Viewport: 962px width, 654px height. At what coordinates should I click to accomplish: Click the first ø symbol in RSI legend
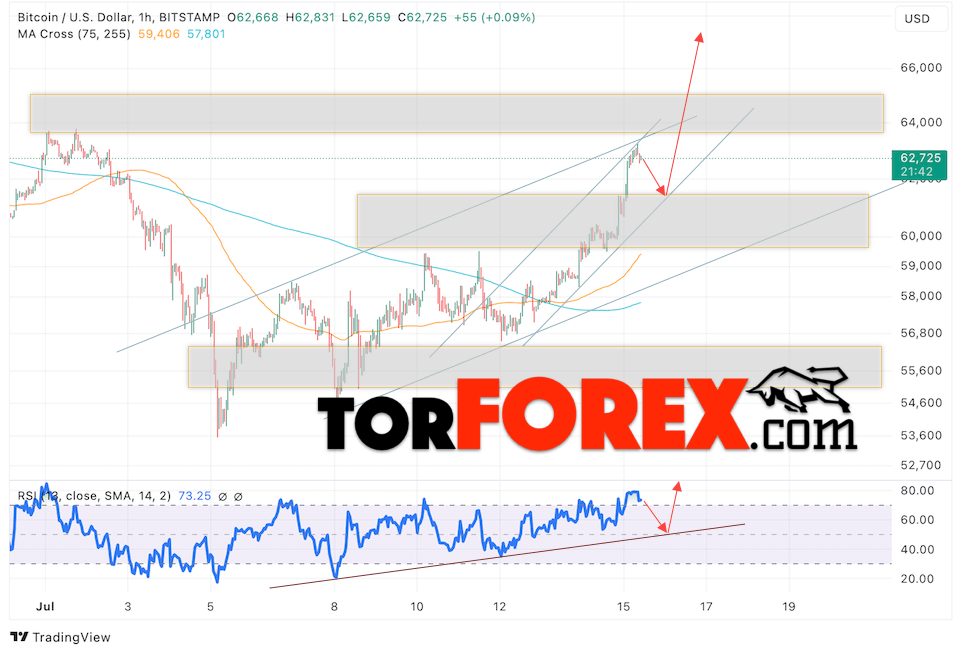click(223, 496)
